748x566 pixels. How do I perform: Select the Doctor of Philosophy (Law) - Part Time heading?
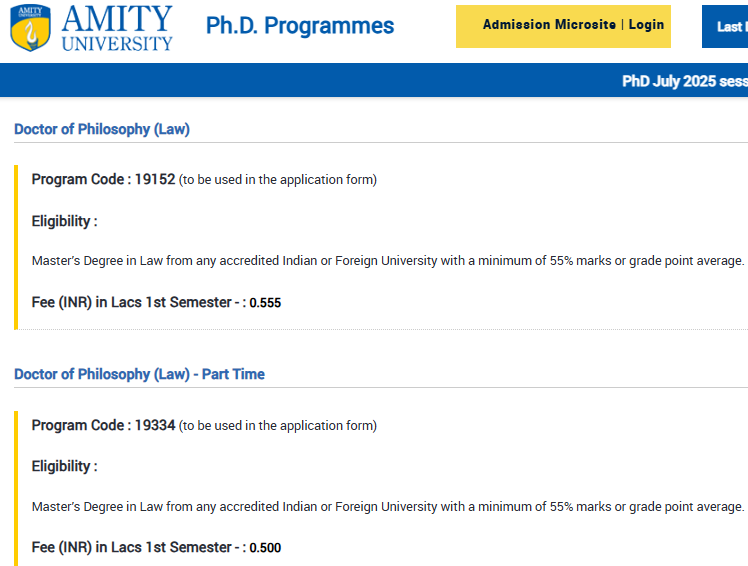point(139,374)
